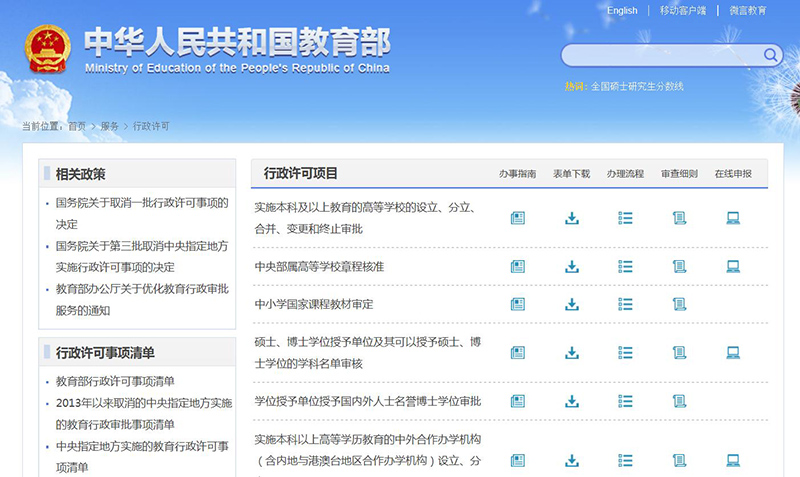The image size is (800, 477).
Task: Open online application for 实施本科及以上教育的高等学校 row
Action: [x=733, y=218]
